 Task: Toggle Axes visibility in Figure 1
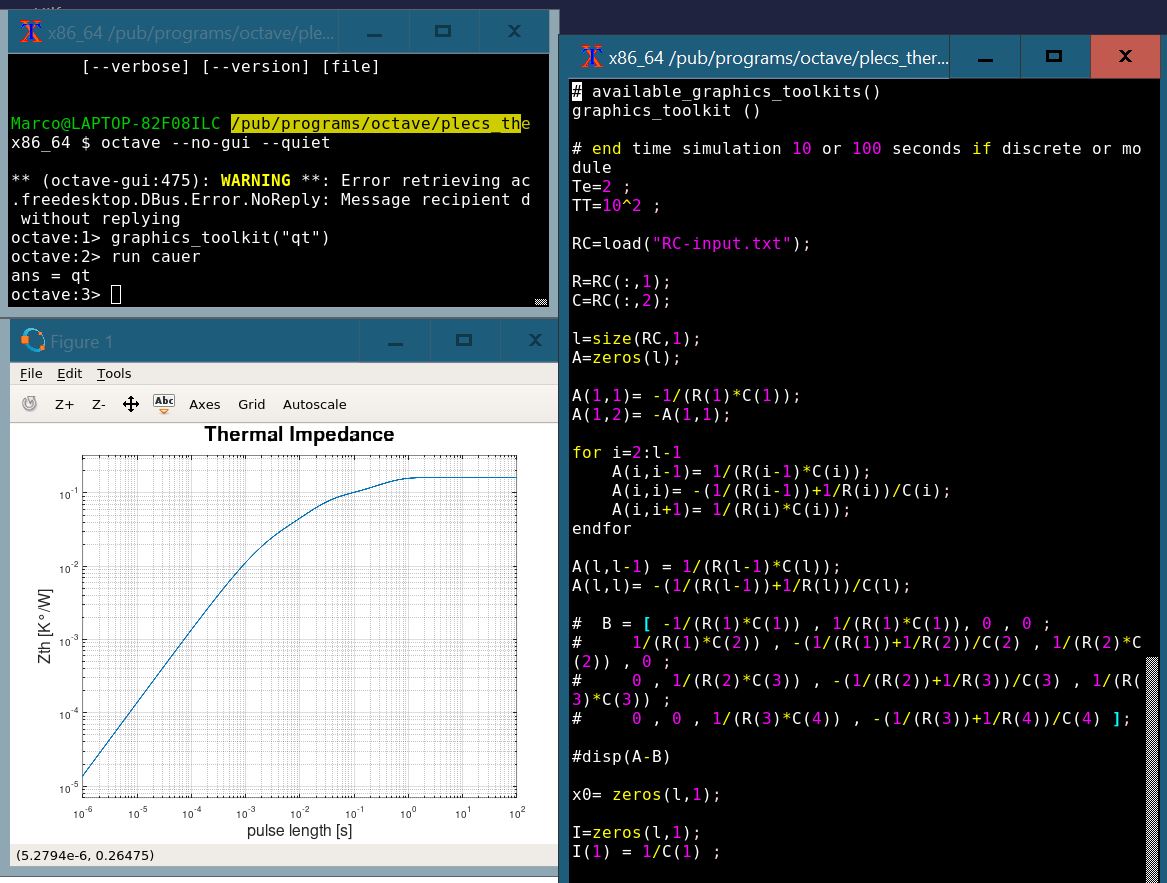tap(204, 404)
